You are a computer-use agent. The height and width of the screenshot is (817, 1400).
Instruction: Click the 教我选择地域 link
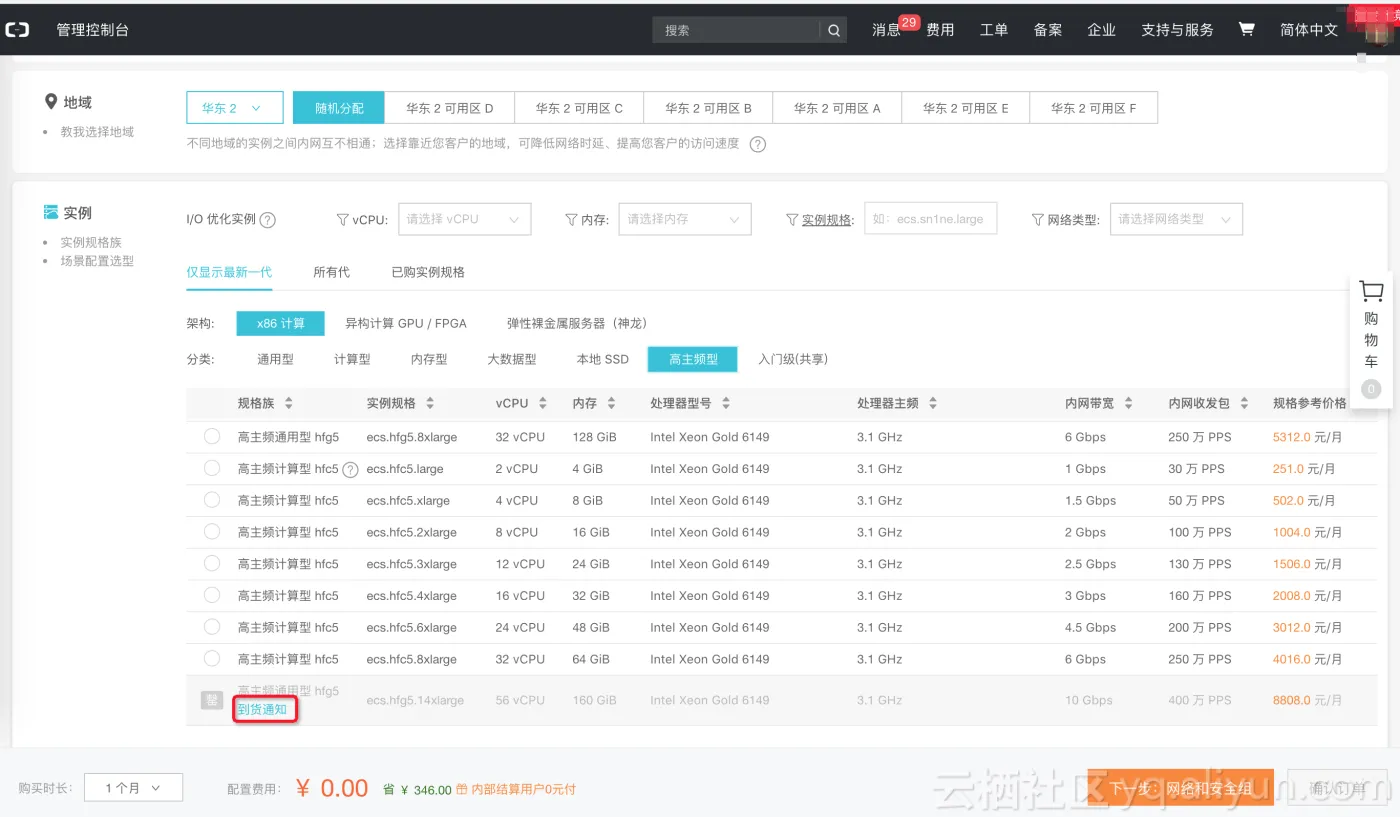[97, 132]
